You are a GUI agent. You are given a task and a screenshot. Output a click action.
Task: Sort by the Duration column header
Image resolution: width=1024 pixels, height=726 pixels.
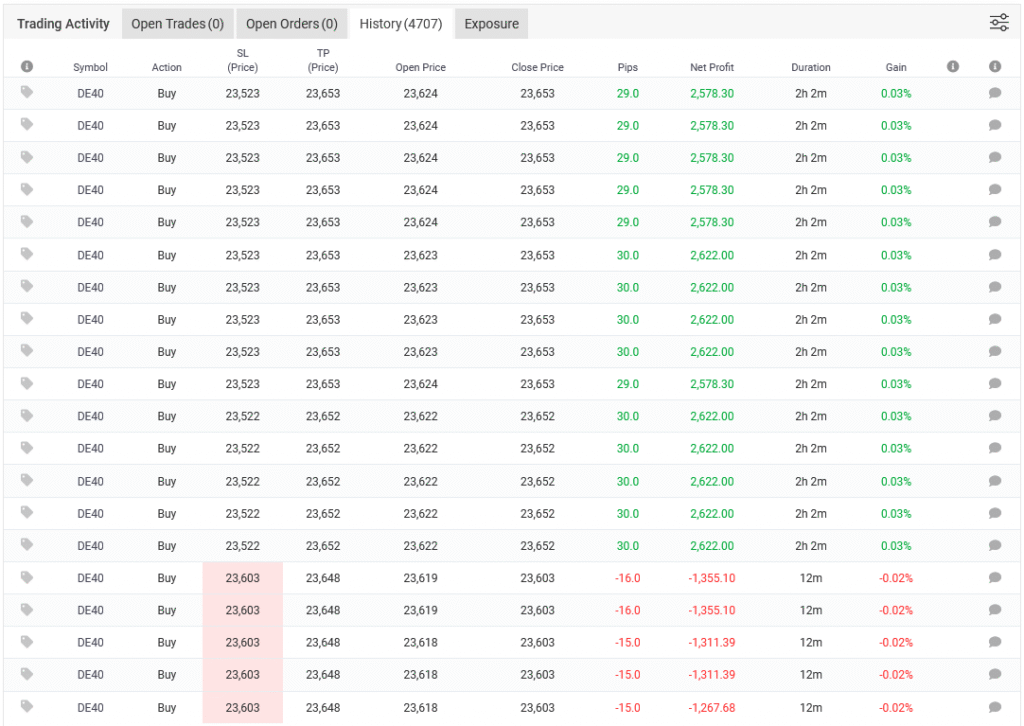[x=810, y=67]
